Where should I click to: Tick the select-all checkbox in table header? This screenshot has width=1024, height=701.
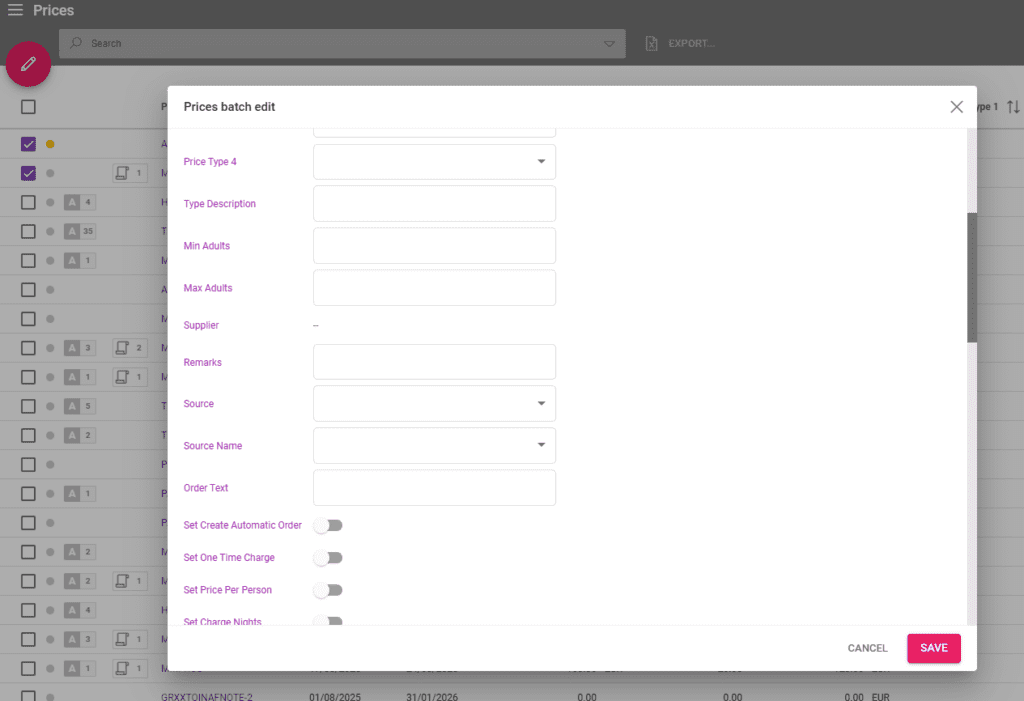[28, 106]
